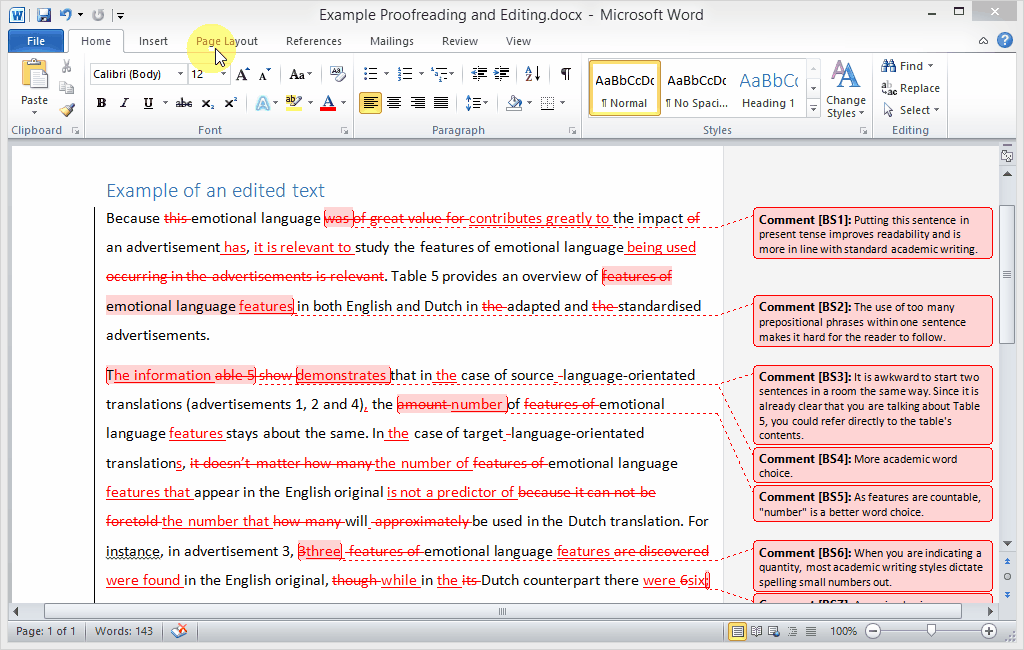The height and width of the screenshot is (650, 1024).
Task: Toggle Italic formatting
Action: [124, 103]
